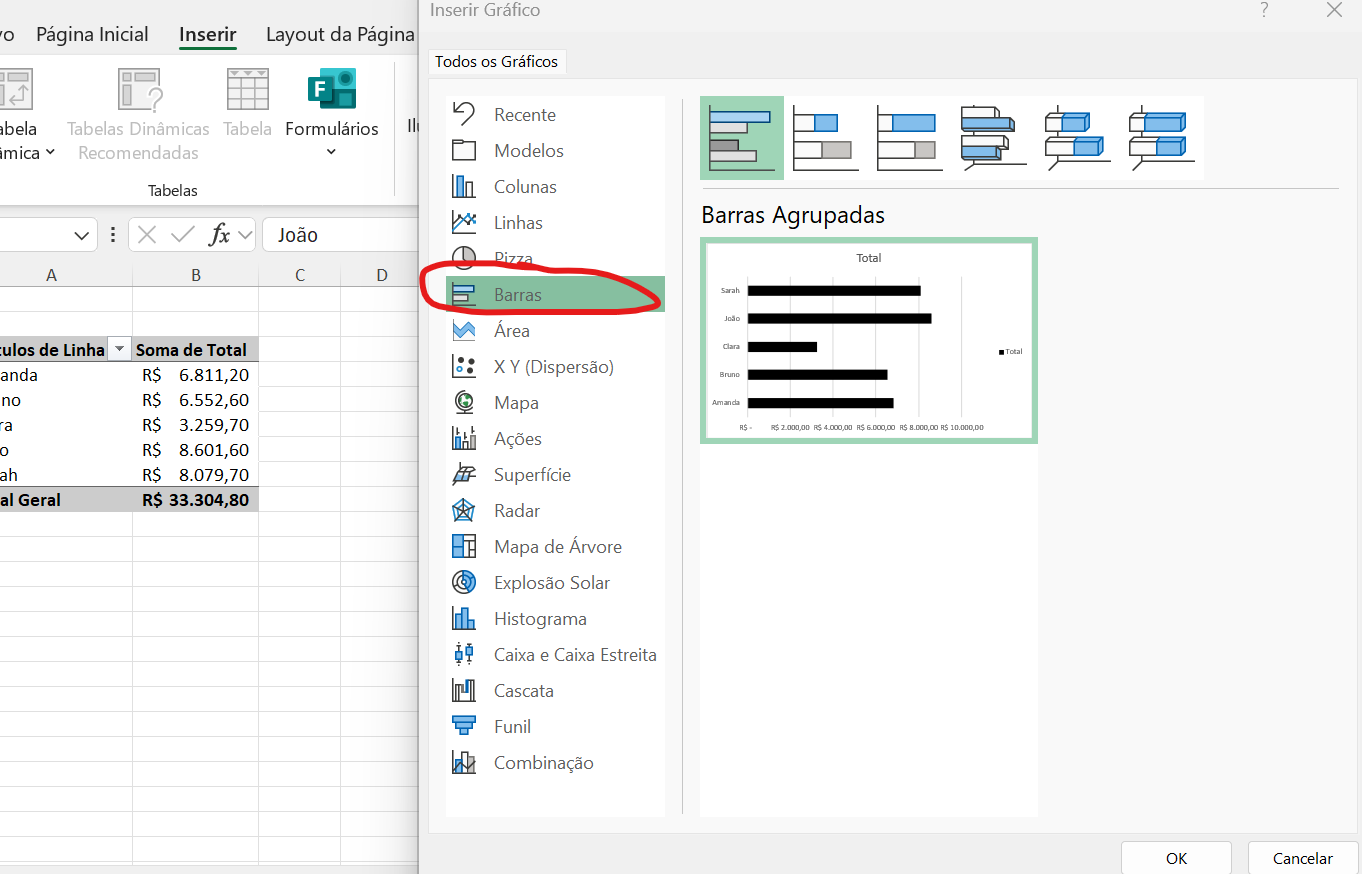Choose the Histograma chart type
The width and height of the screenshot is (1362, 874).
555,619
